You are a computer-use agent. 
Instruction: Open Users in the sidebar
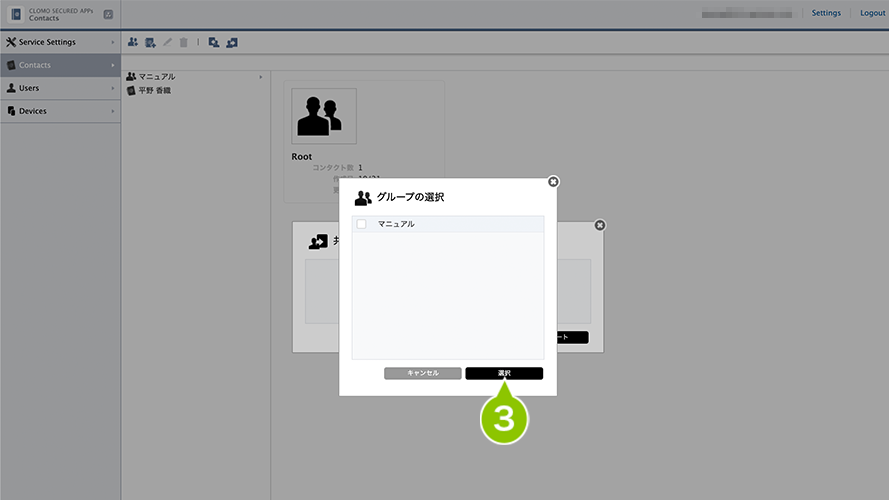tap(60, 88)
